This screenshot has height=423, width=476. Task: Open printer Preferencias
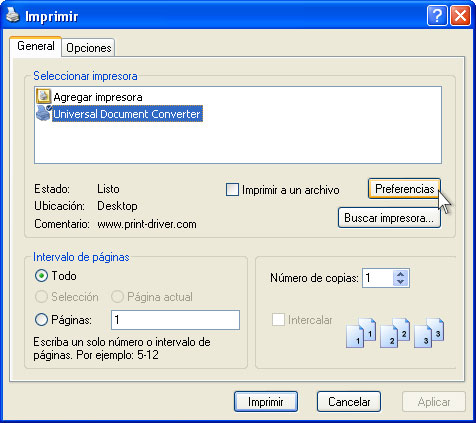tap(404, 189)
